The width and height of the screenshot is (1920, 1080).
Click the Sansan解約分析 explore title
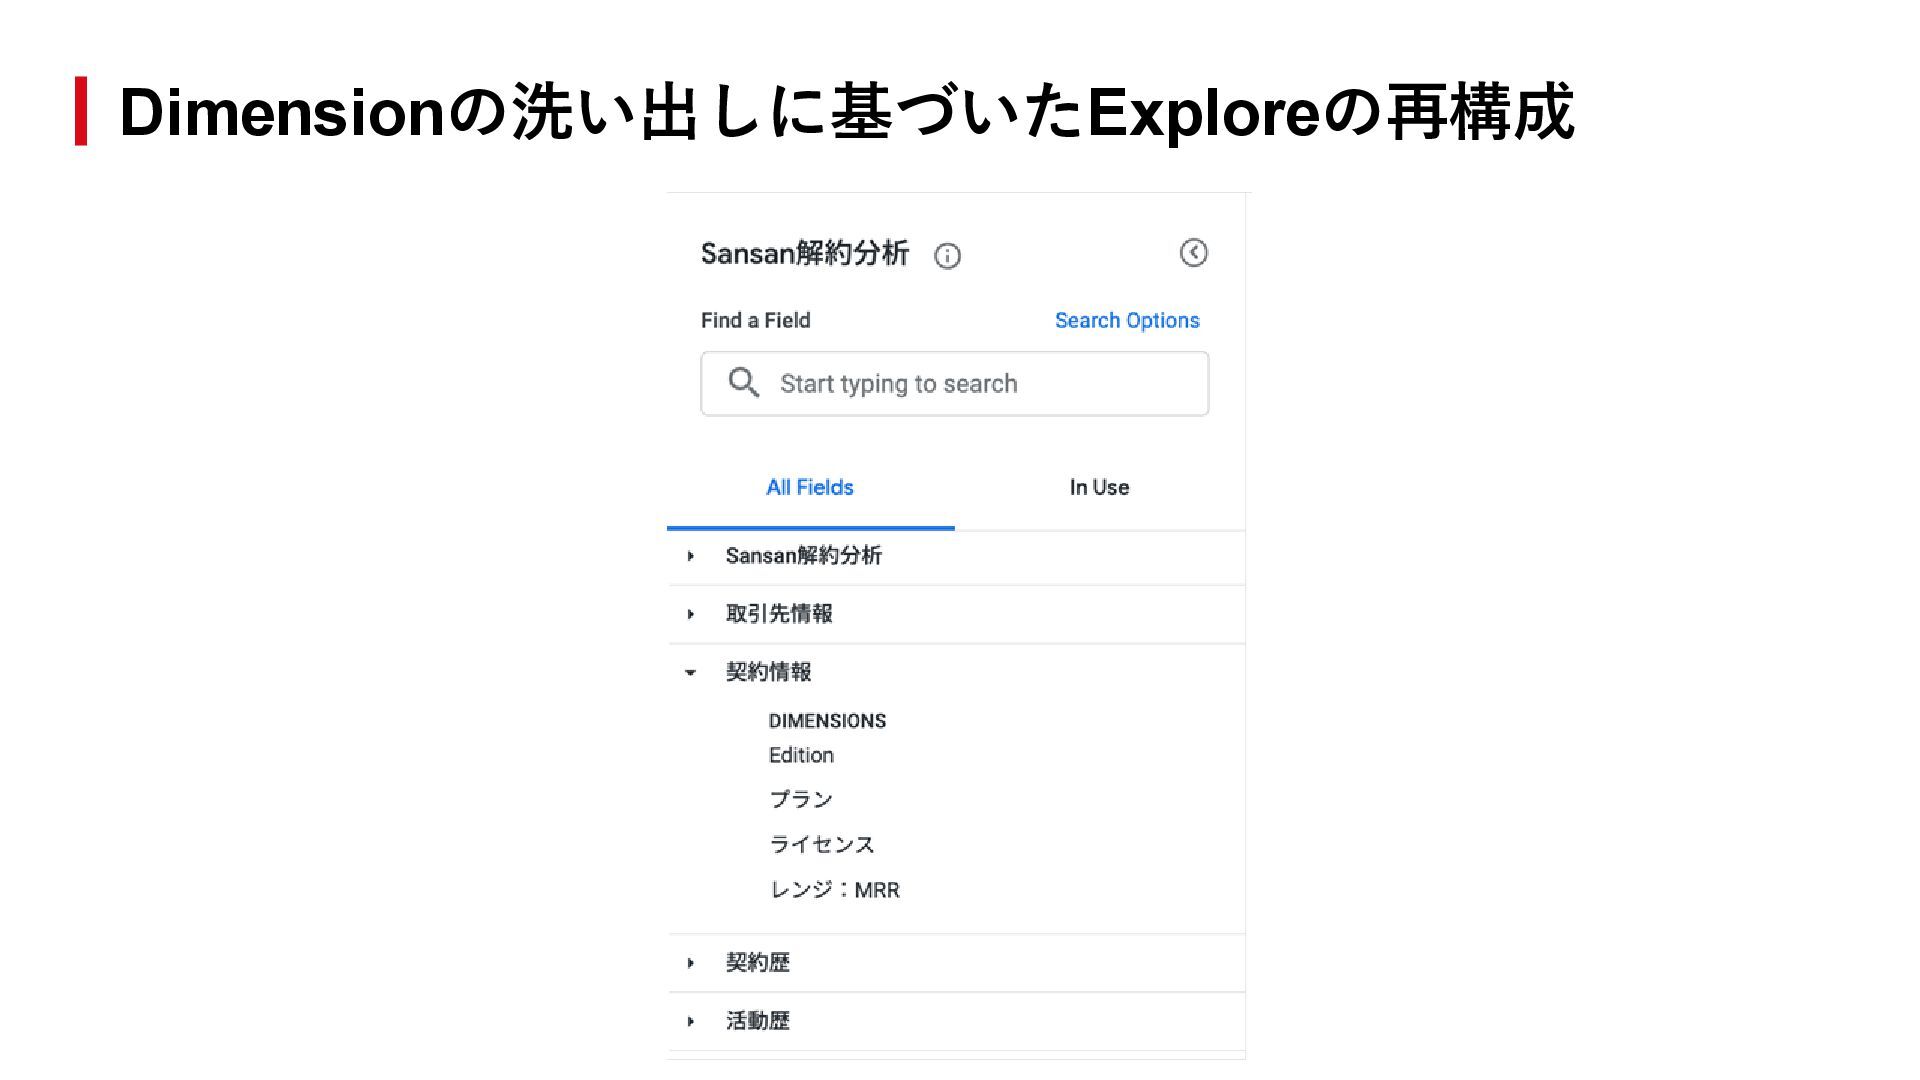coord(804,254)
